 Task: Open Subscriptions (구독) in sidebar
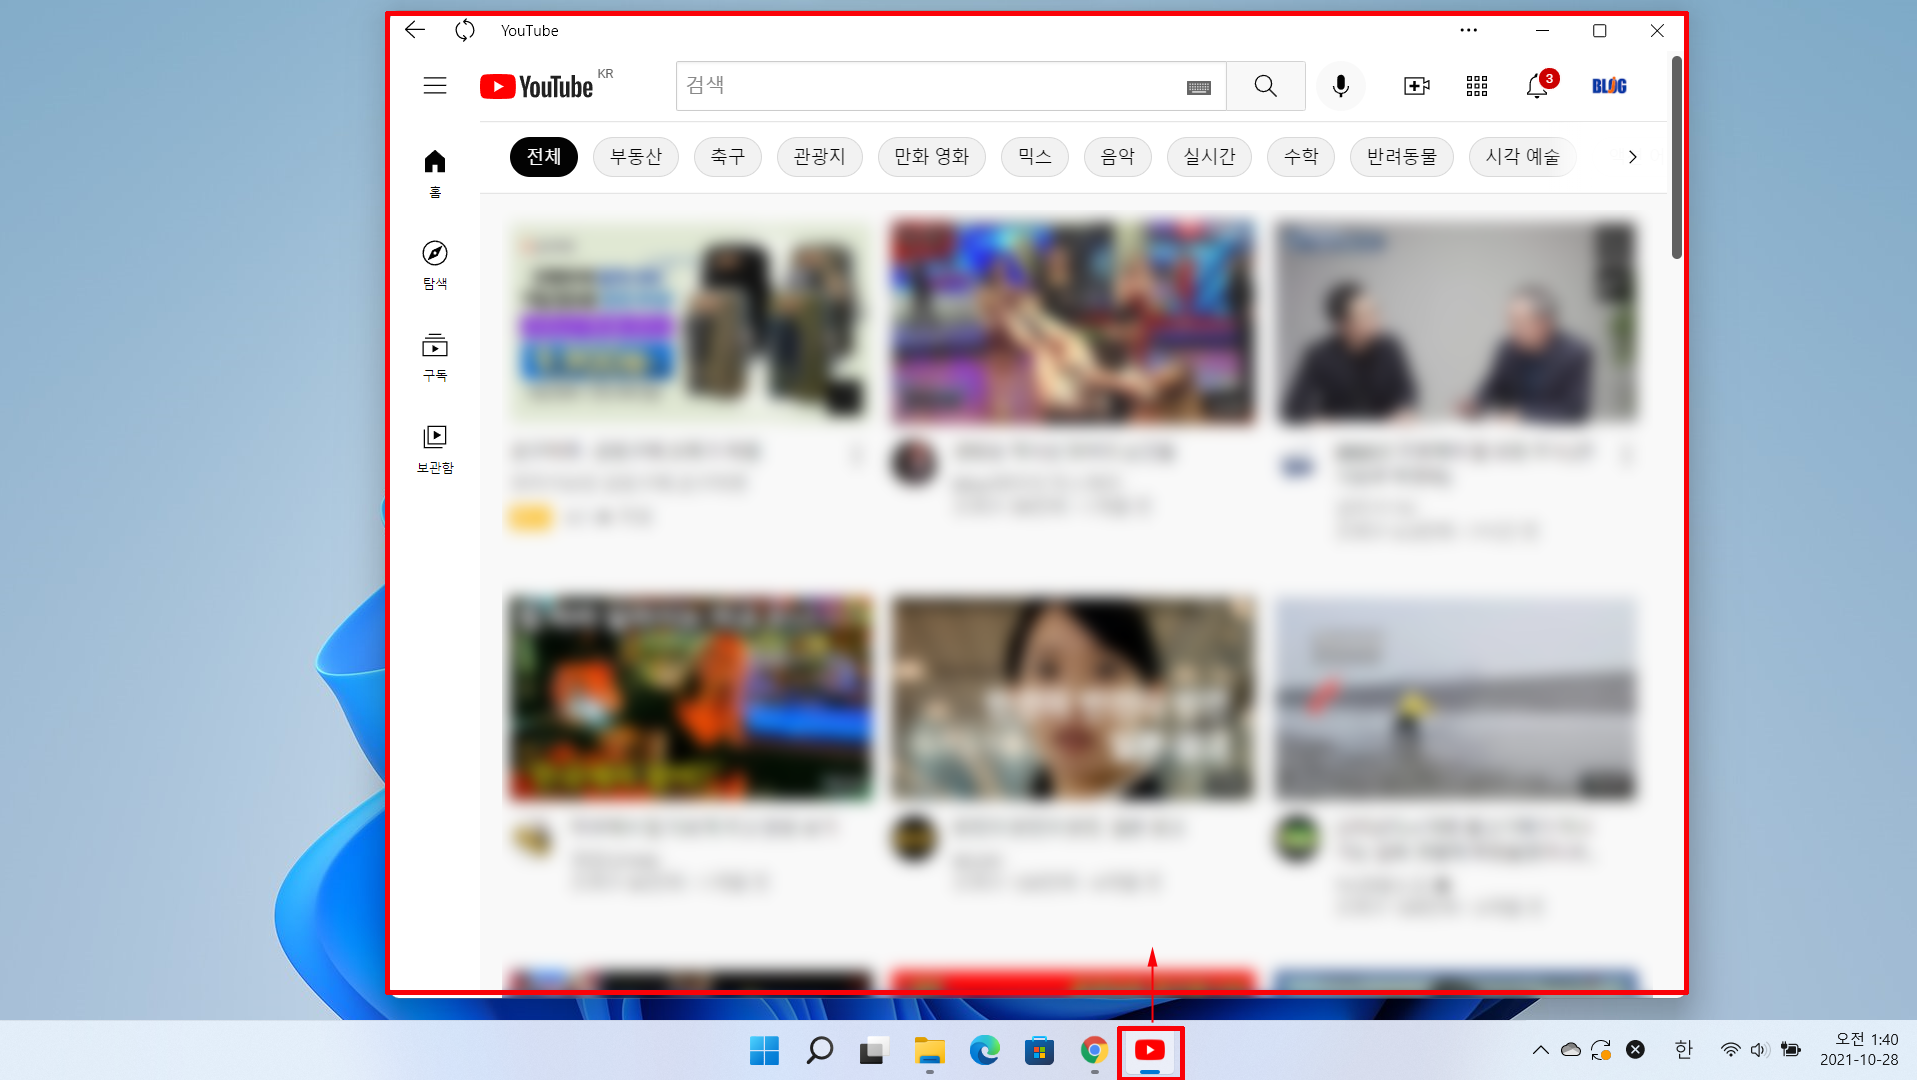point(435,357)
